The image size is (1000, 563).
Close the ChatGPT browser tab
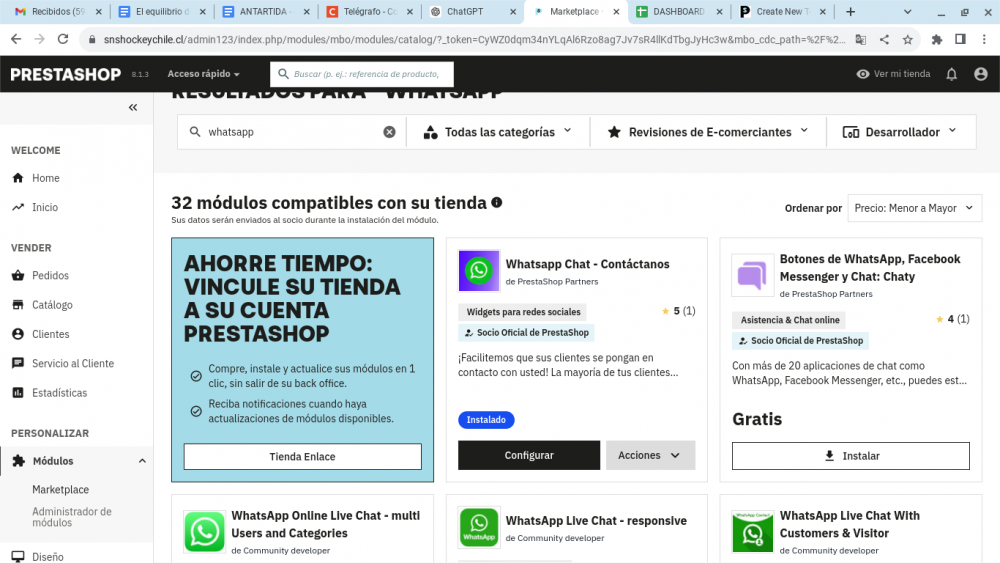(x=513, y=11)
